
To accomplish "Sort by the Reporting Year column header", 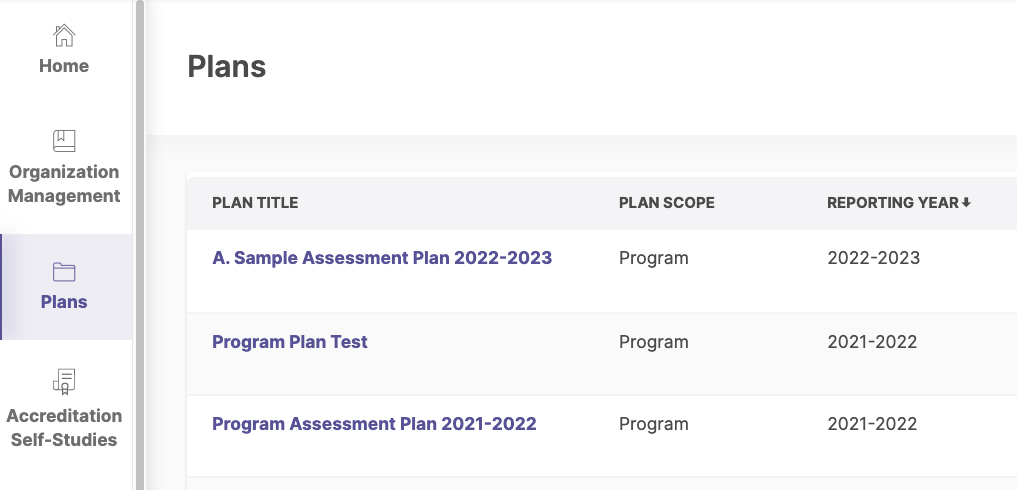I will pos(893,202).
